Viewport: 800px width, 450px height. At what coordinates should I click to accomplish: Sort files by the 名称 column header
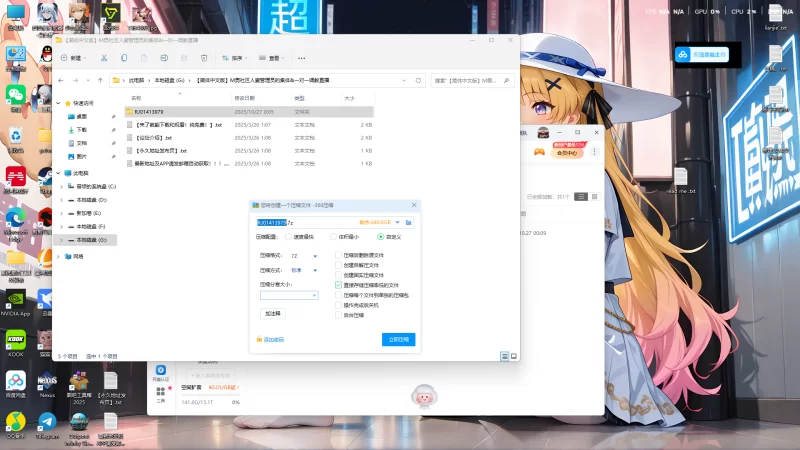[x=179, y=98]
